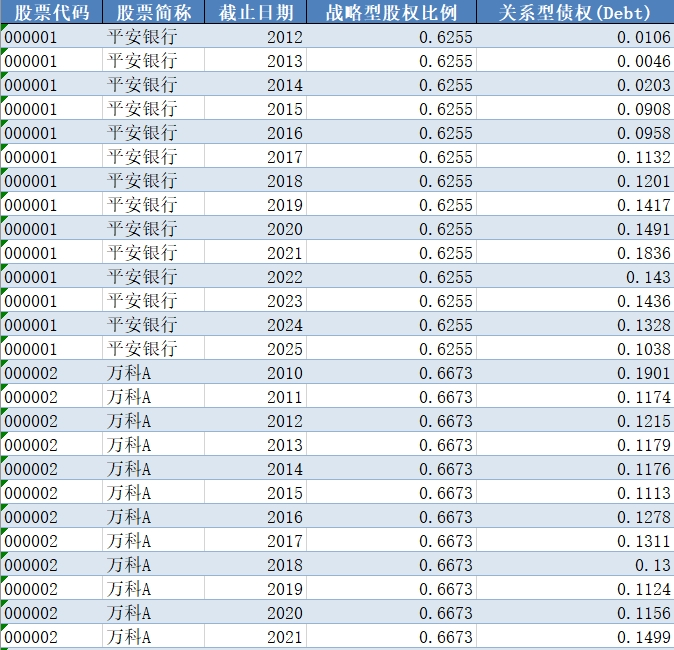Image resolution: width=674 pixels, height=650 pixels.
Task: Click the 截止日期 column header
Action: click(256, 13)
